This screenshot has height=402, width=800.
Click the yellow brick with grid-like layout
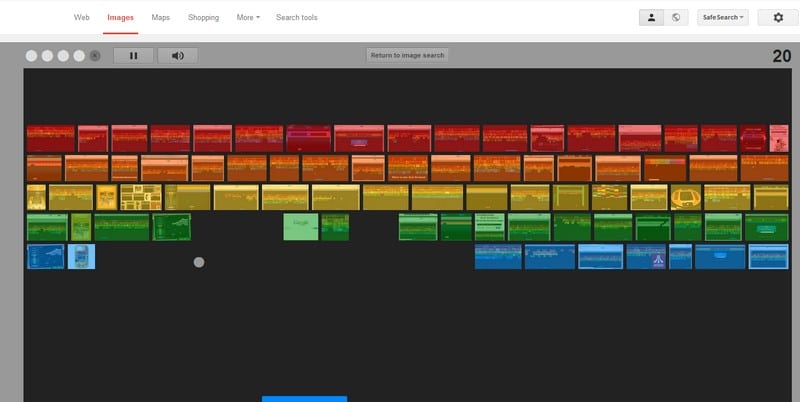pyautogui.click(x=141, y=197)
